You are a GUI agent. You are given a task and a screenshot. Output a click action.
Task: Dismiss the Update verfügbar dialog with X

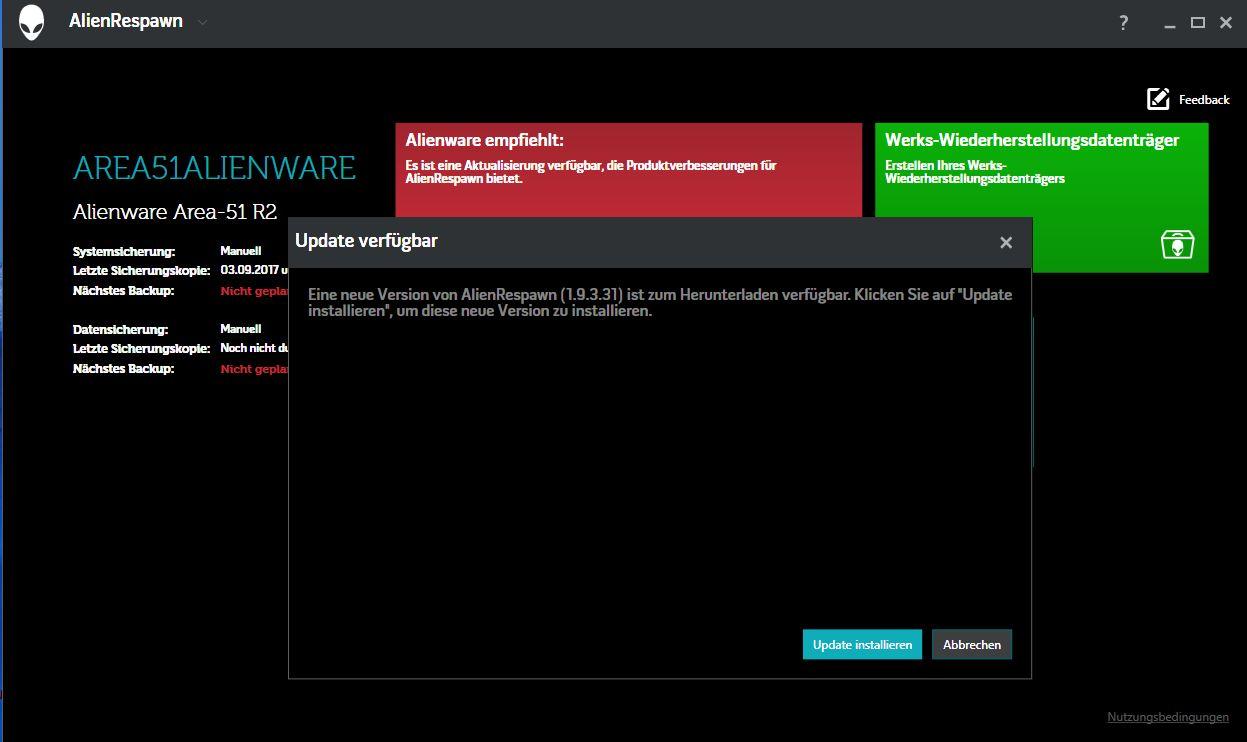point(1006,242)
